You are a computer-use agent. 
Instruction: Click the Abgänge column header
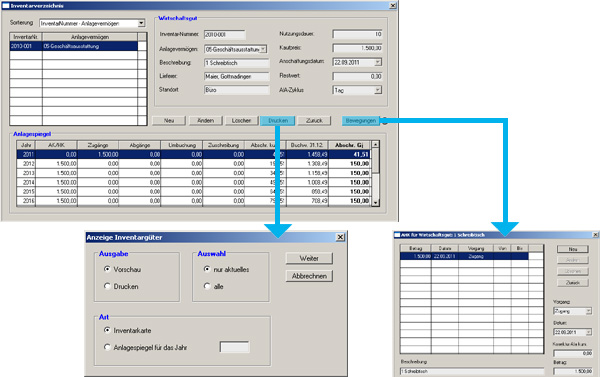click(140, 145)
